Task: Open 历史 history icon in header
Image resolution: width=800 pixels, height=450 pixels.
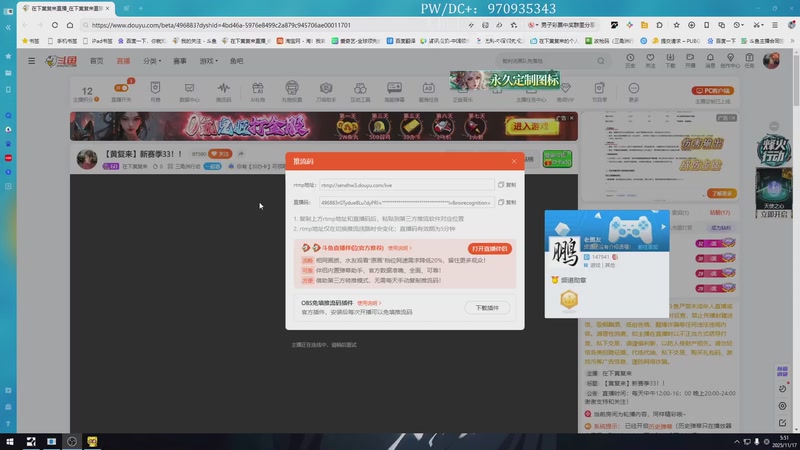Action: 630,60
